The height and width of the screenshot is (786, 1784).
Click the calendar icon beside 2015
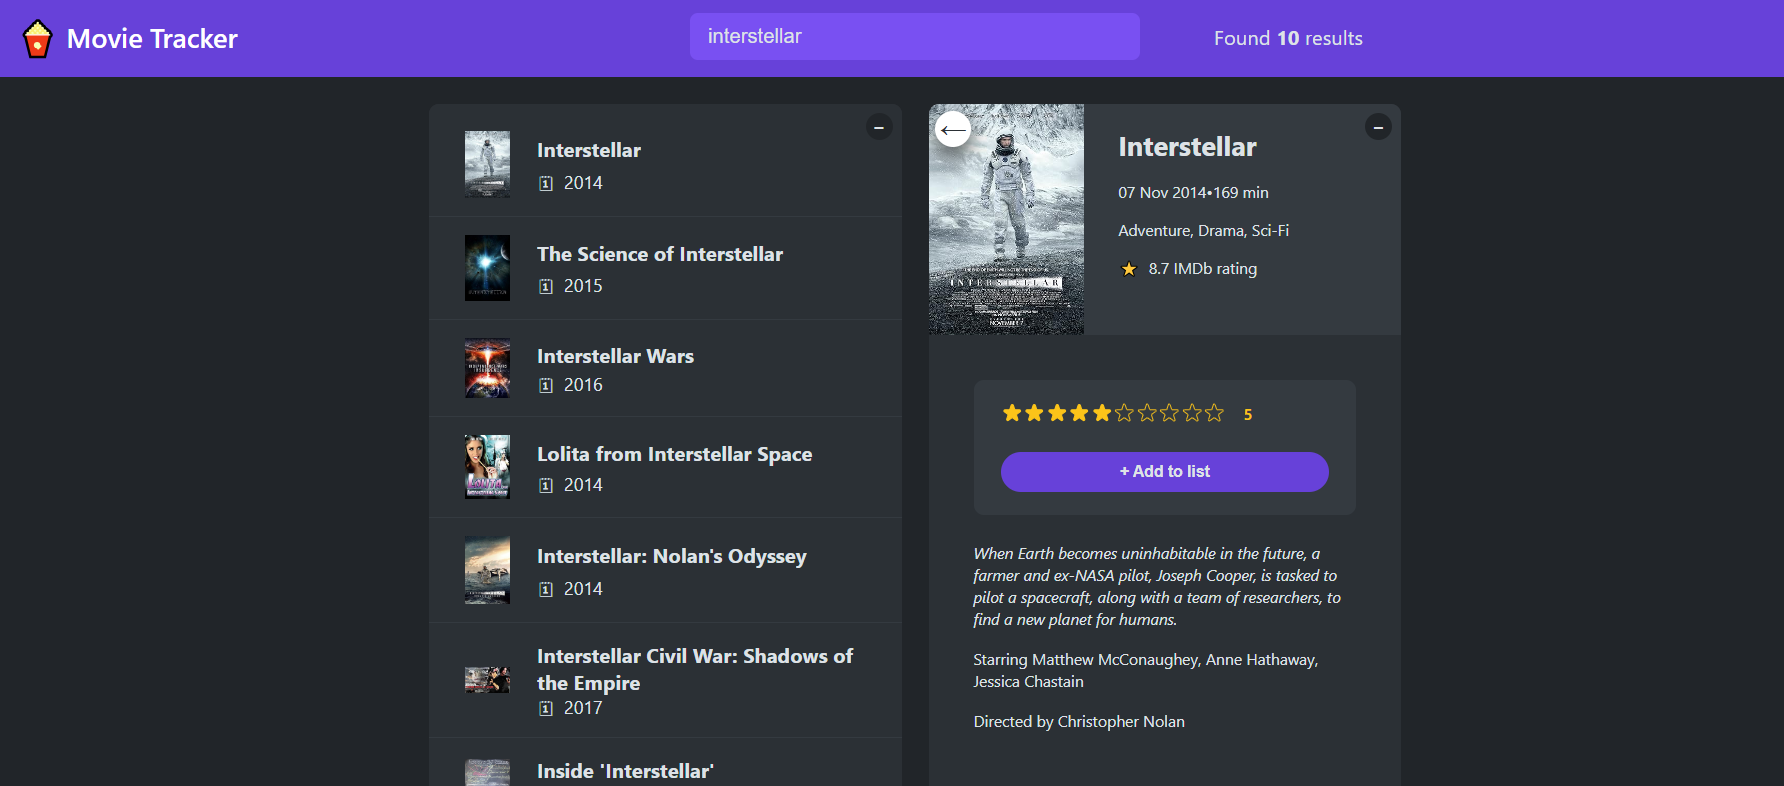point(546,286)
